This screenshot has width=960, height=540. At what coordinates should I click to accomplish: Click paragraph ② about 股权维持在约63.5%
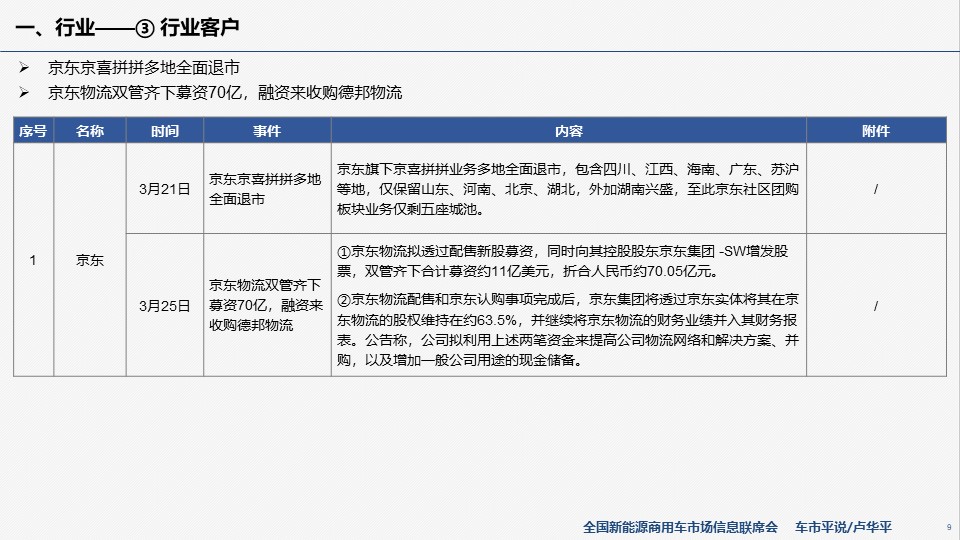[x=568, y=329]
